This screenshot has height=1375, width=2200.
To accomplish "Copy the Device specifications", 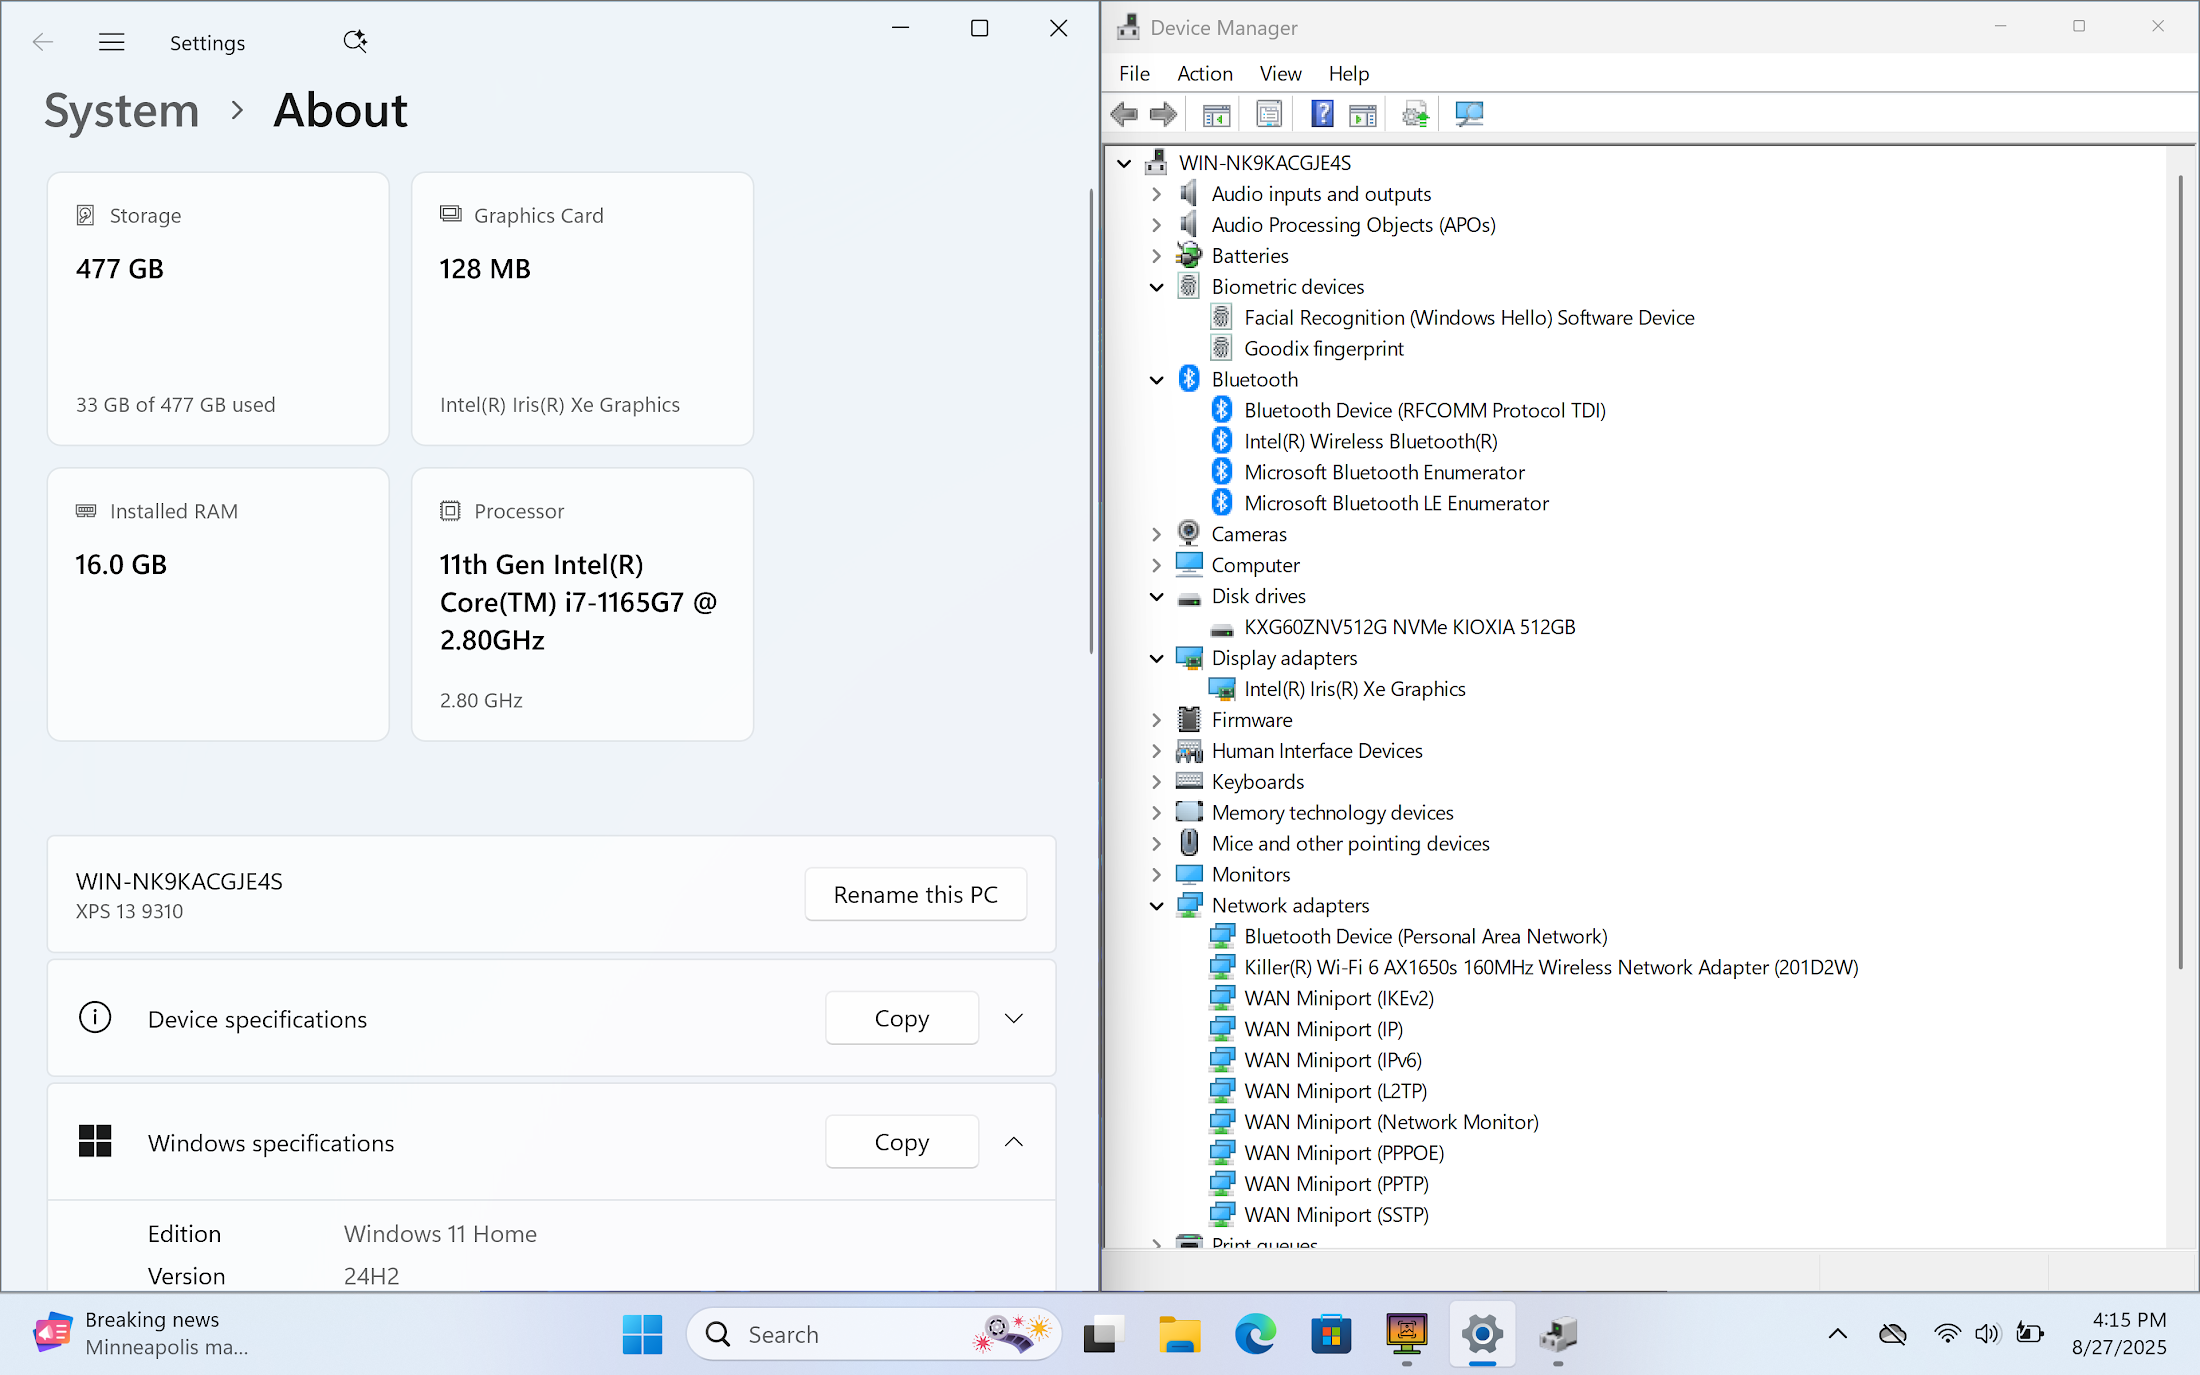I will coord(902,1018).
